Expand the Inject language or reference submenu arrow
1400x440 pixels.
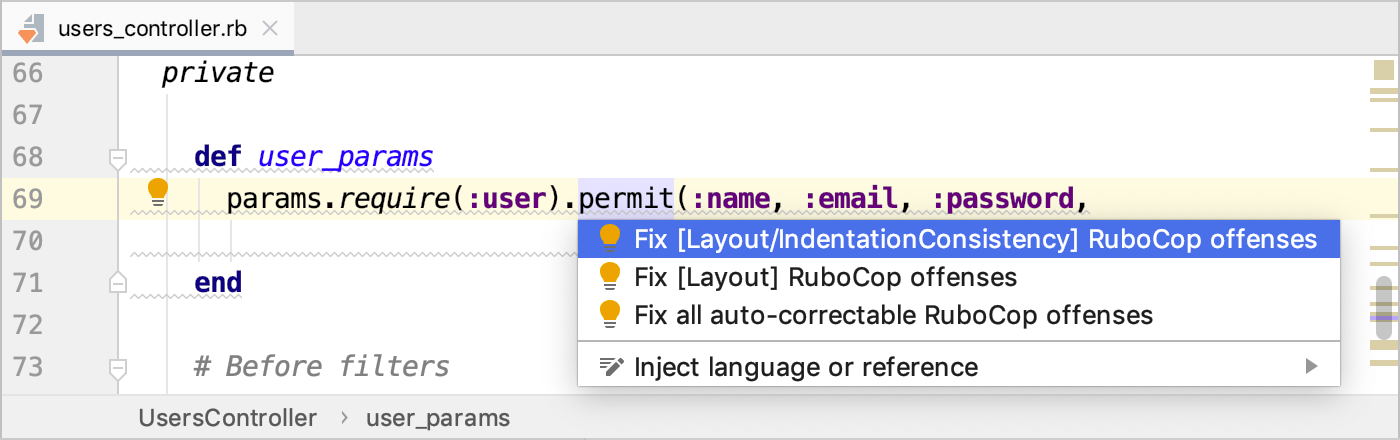click(x=1312, y=367)
